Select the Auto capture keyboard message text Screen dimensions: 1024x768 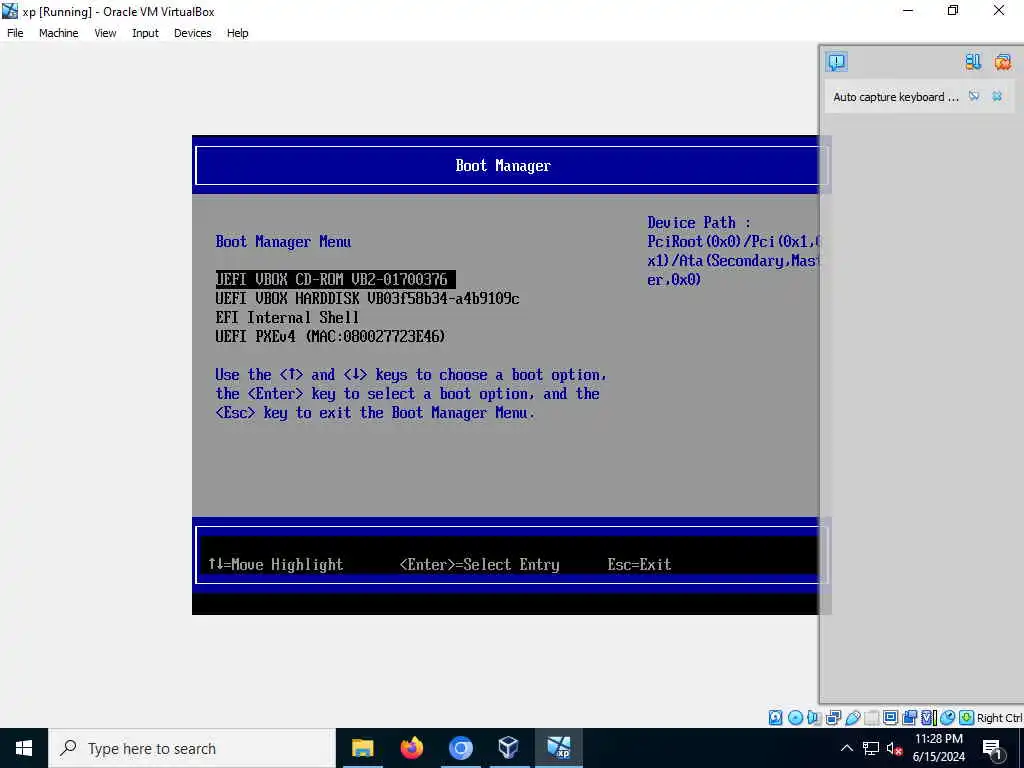tap(896, 97)
